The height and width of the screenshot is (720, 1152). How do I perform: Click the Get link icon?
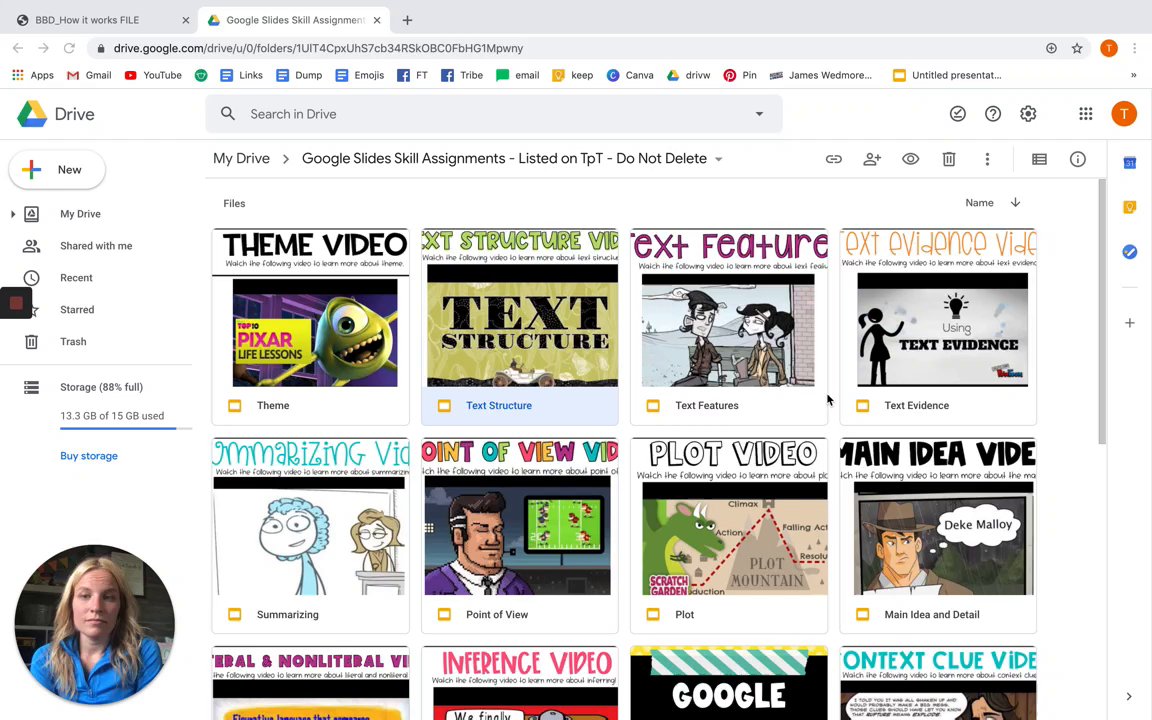tap(833, 159)
